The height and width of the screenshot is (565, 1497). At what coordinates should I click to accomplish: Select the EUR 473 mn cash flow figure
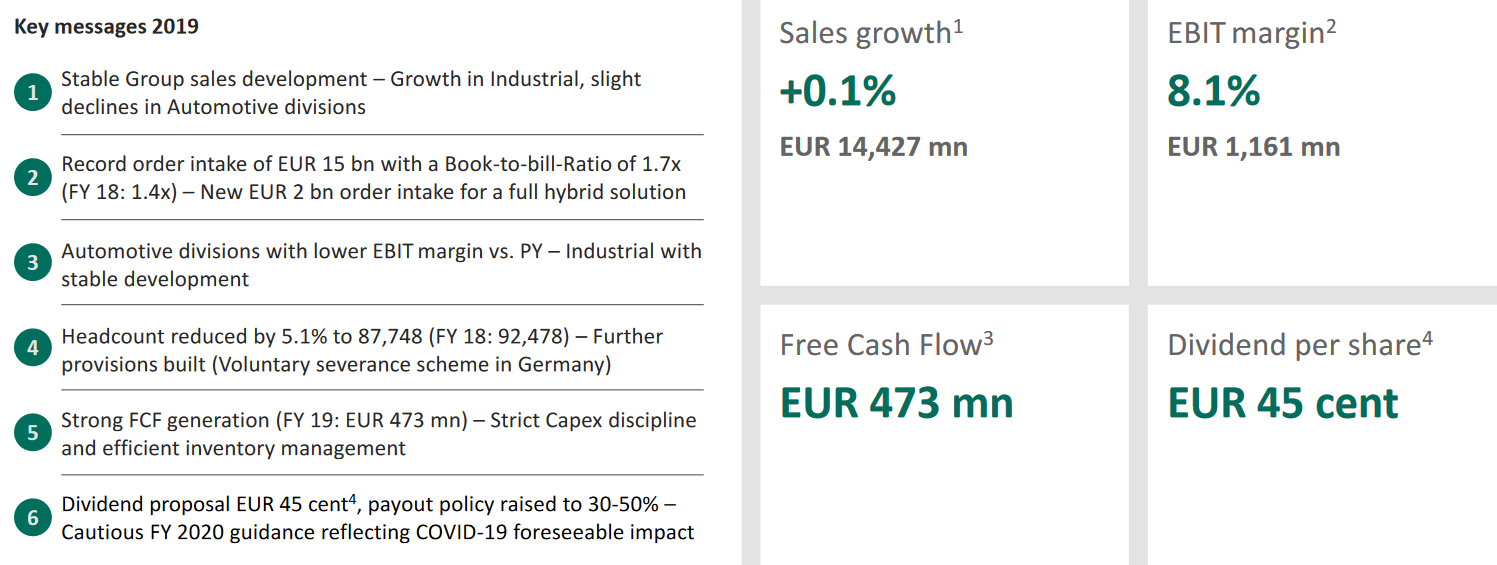(897, 403)
